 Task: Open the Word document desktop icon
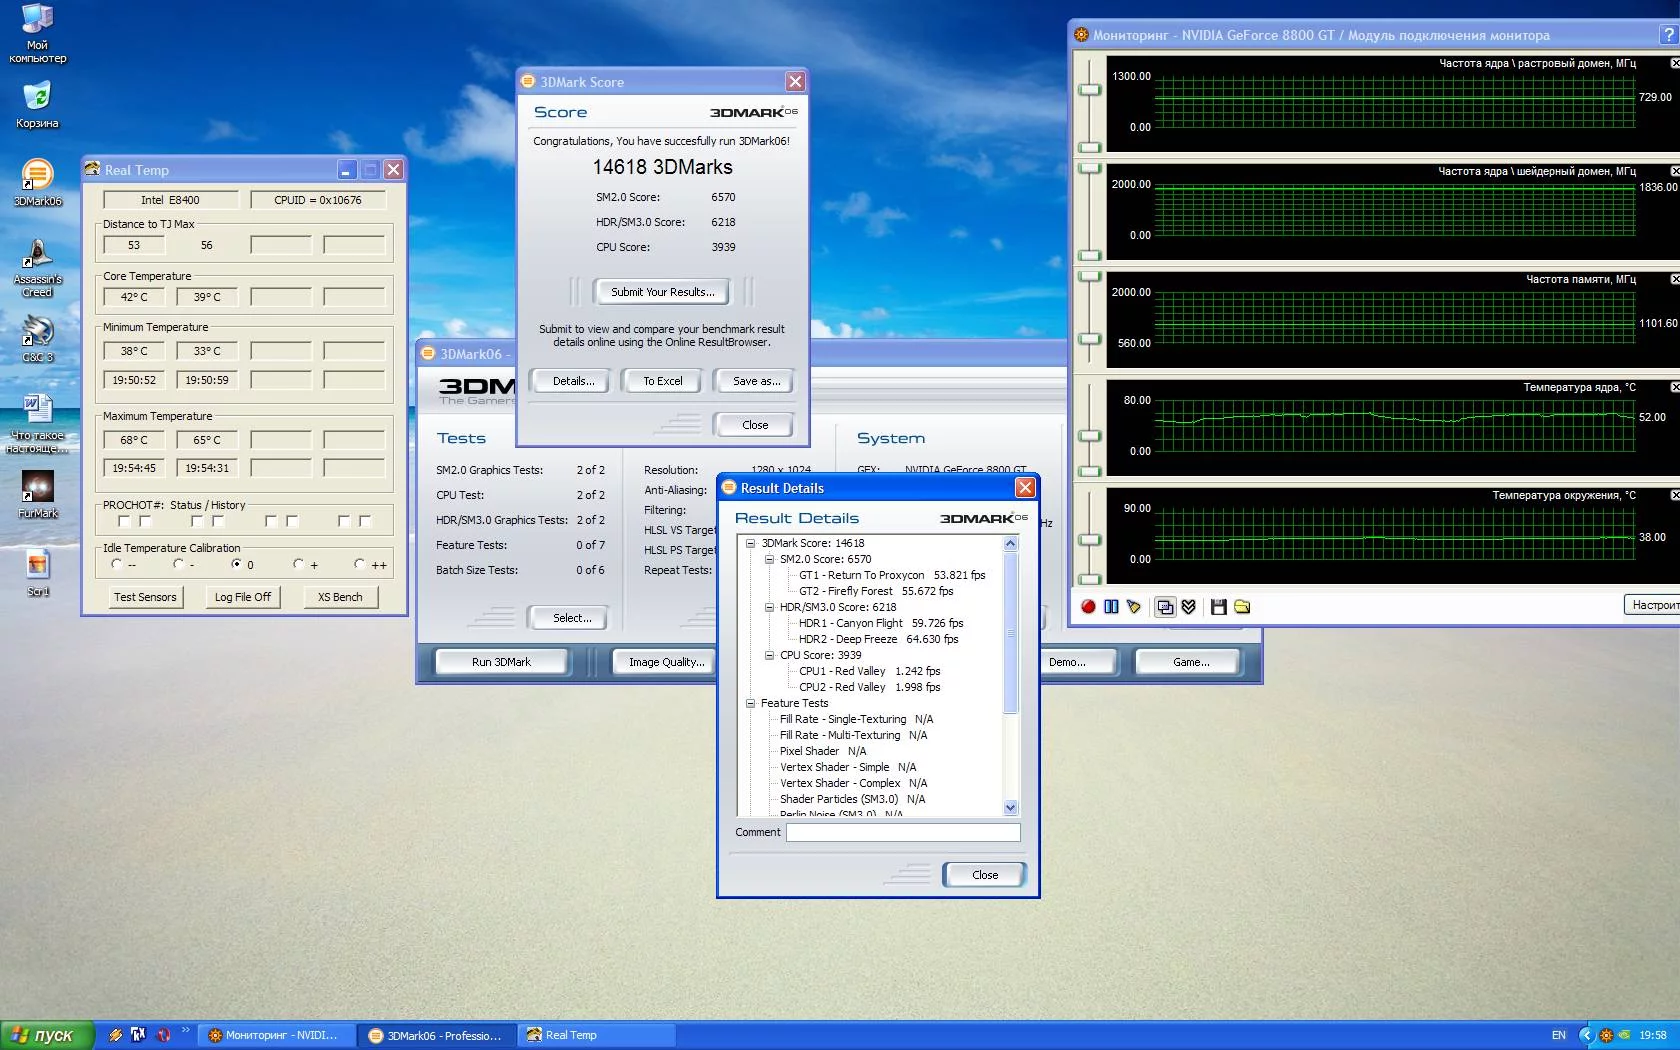(37, 423)
